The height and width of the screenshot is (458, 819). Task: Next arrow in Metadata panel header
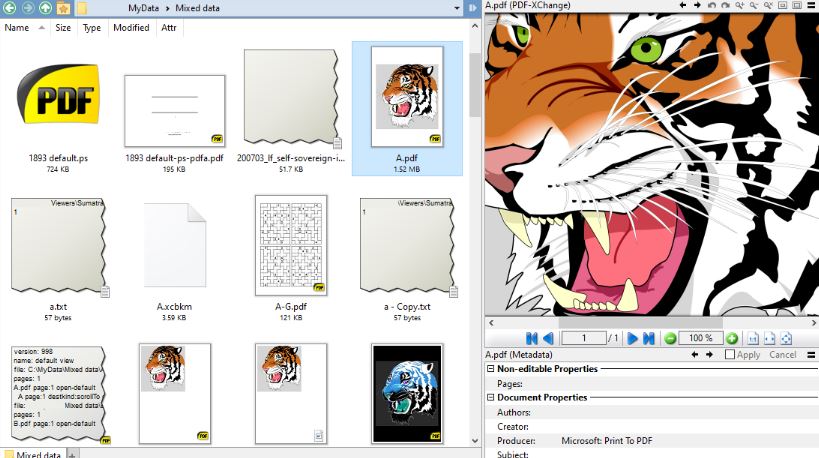pos(709,355)
